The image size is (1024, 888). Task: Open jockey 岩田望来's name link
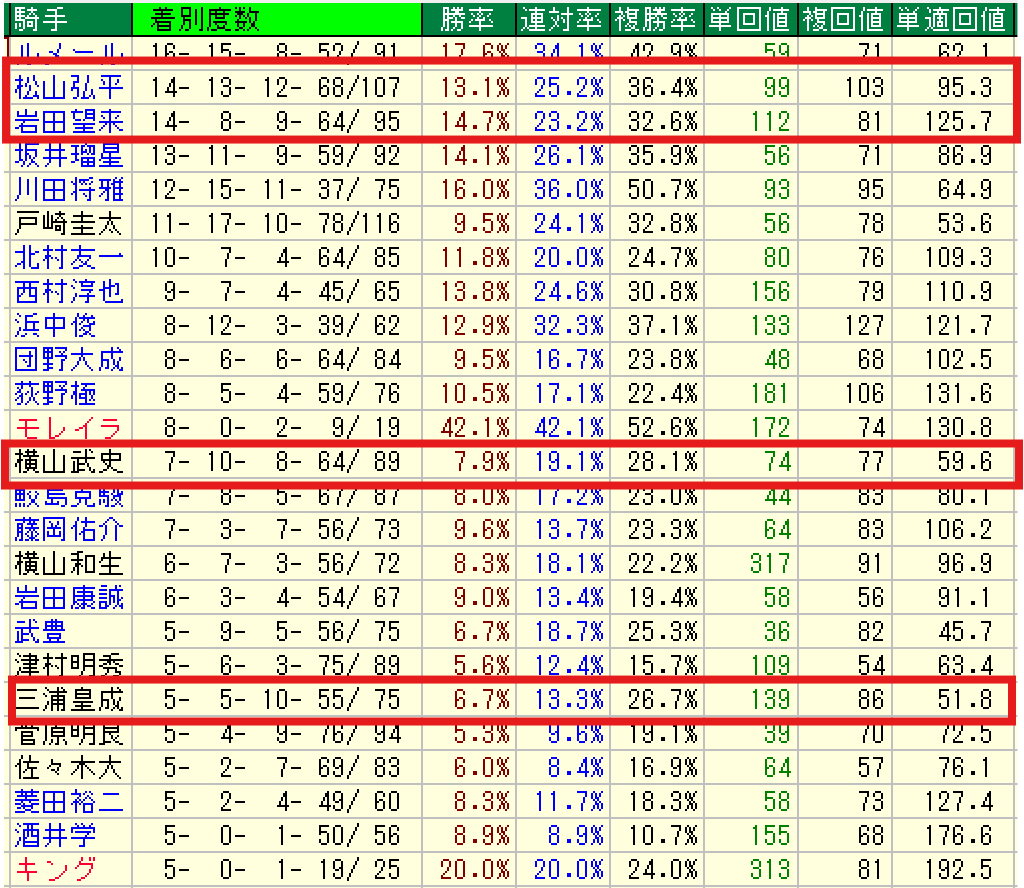pos(68,122)
